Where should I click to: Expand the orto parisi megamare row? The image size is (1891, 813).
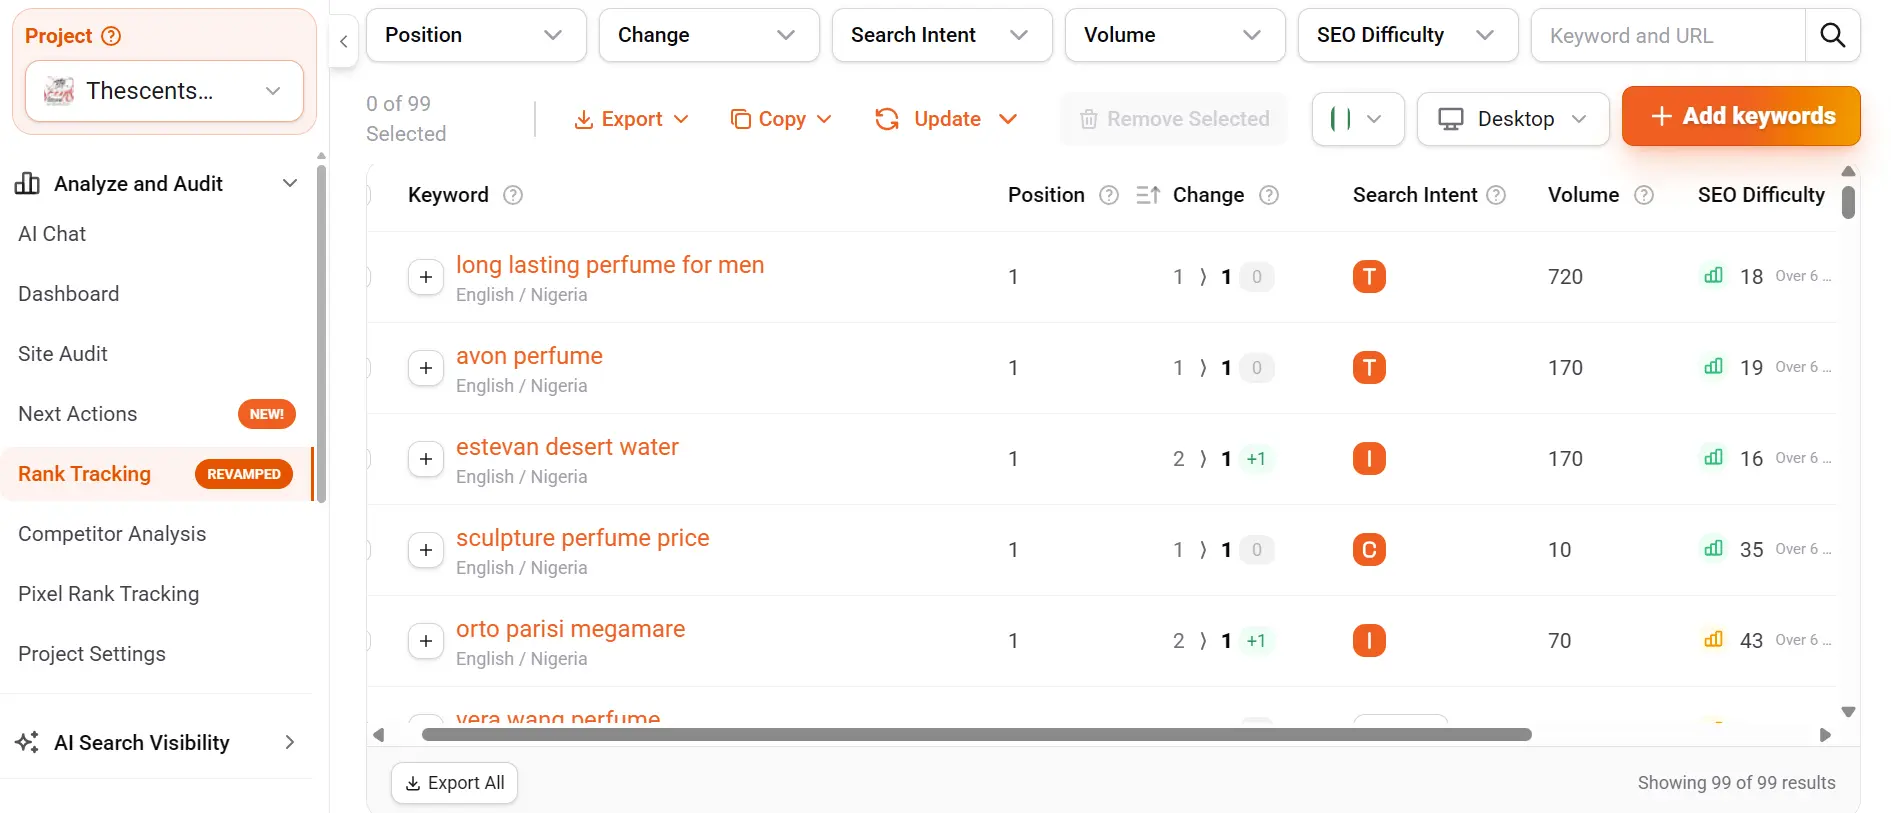click(x=426, y=641)
